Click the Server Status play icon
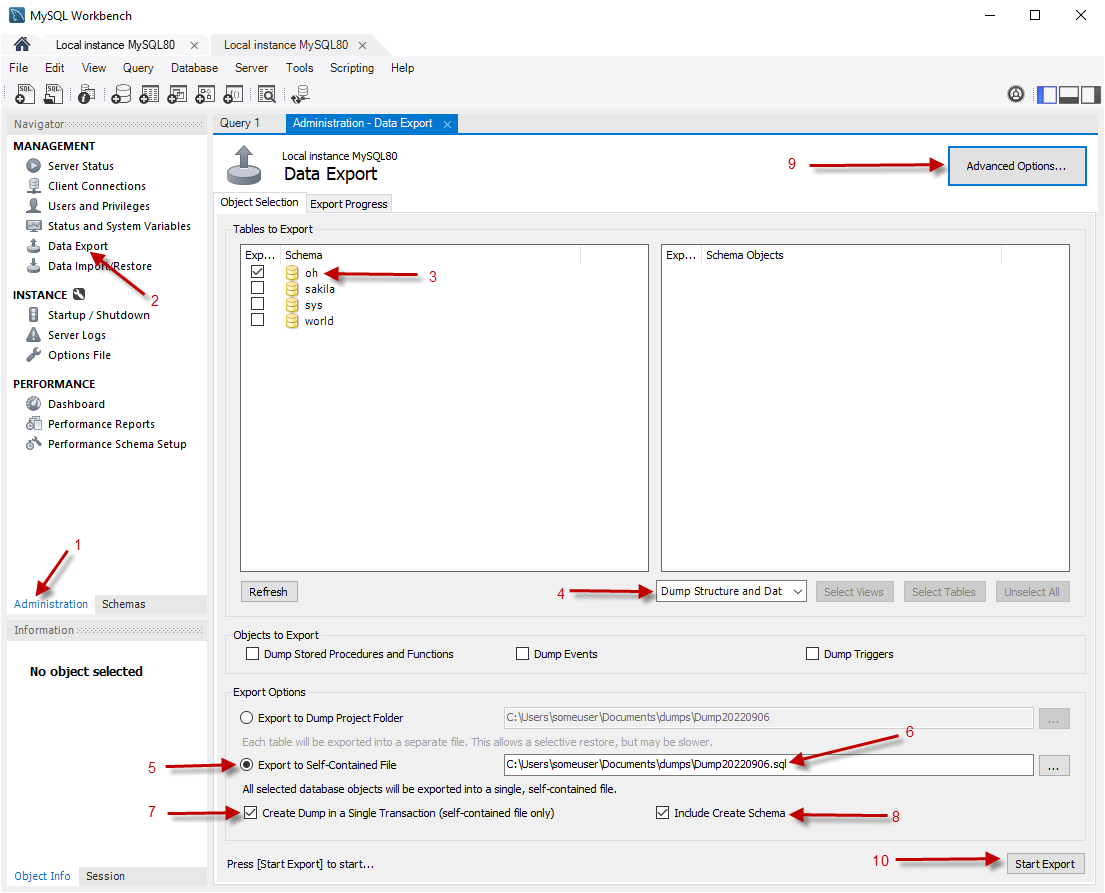 tap(33, 166)
